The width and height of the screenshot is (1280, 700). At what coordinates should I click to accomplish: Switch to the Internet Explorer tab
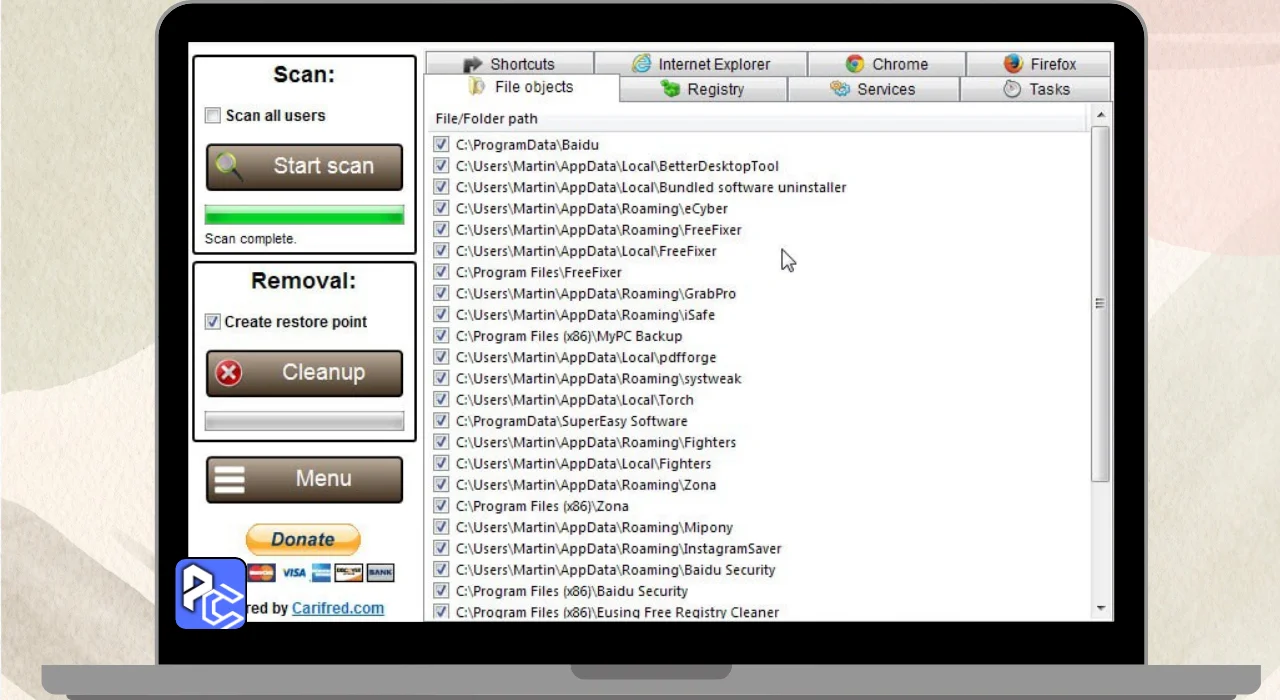[701, 64]
